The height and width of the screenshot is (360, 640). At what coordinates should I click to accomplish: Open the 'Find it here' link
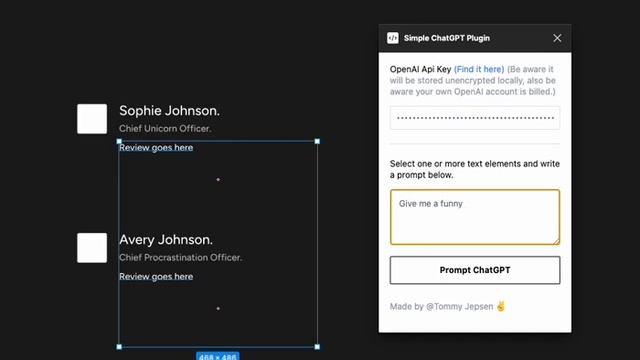[x=479, y=69]
